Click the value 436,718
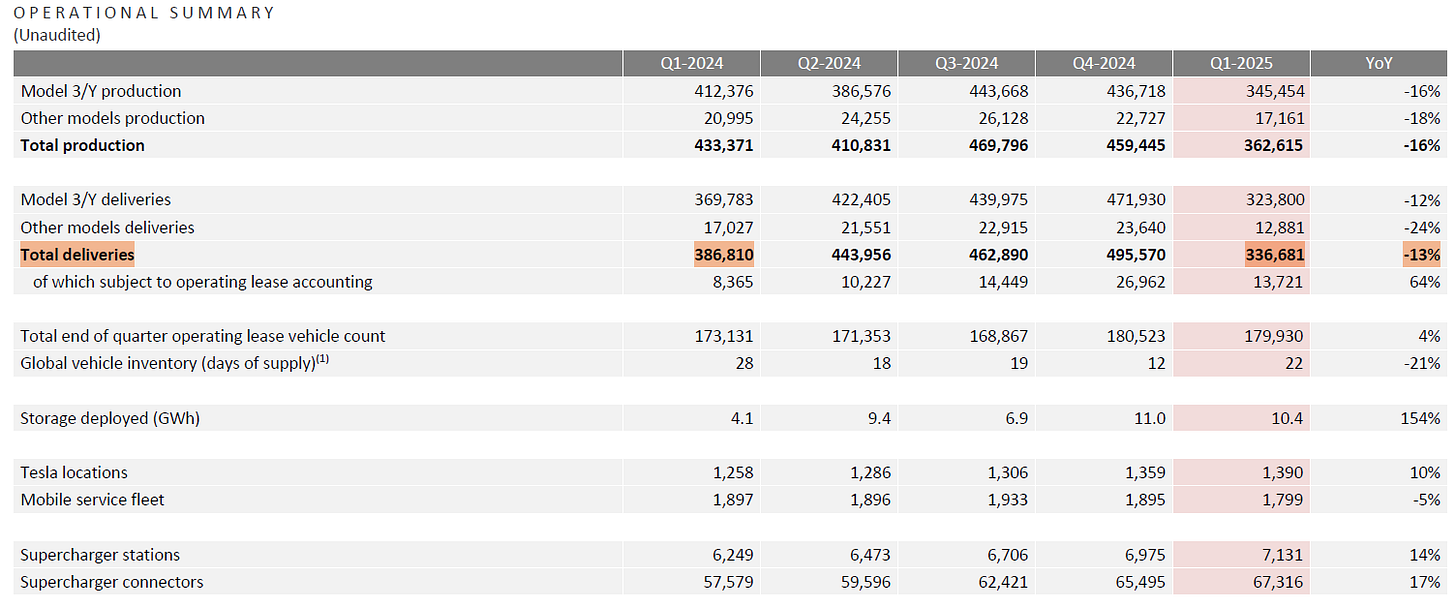Viewport: 1456px width, 607px height. (x=1136, y=91)
